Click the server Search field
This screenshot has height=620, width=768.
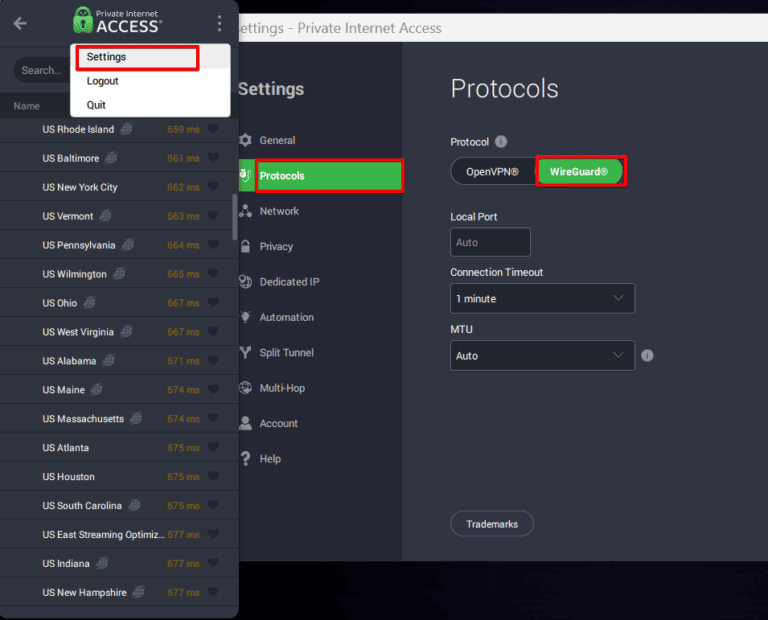coord(43,70)
